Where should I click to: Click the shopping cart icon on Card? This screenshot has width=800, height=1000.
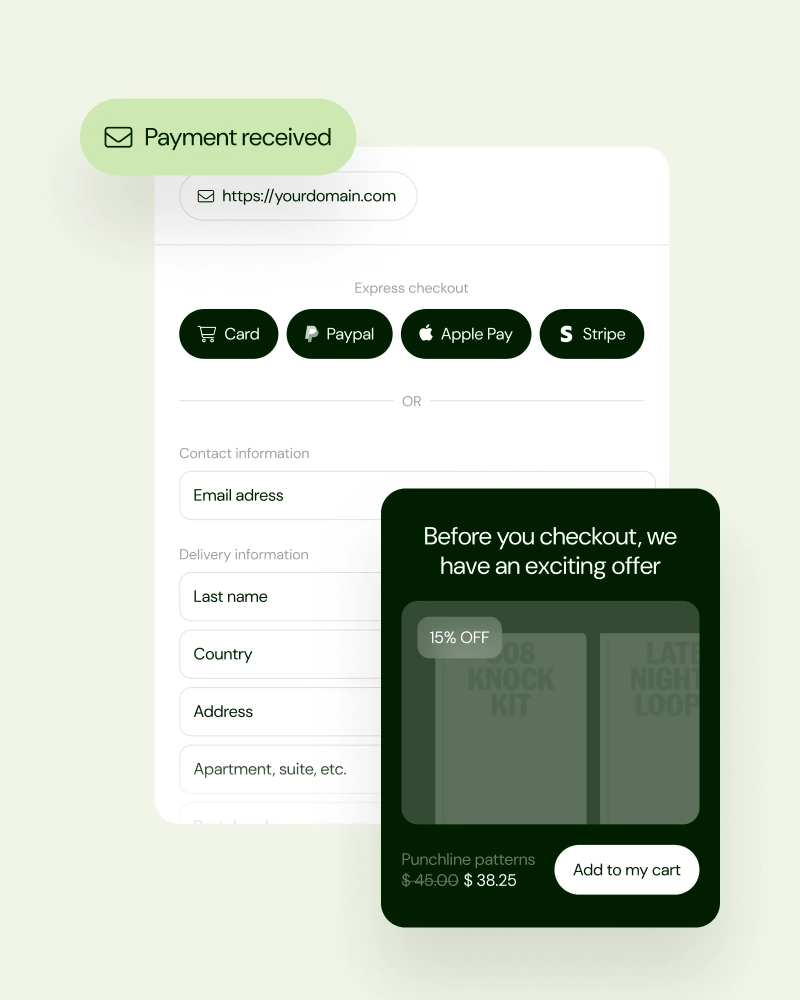[x=207, y=334]
